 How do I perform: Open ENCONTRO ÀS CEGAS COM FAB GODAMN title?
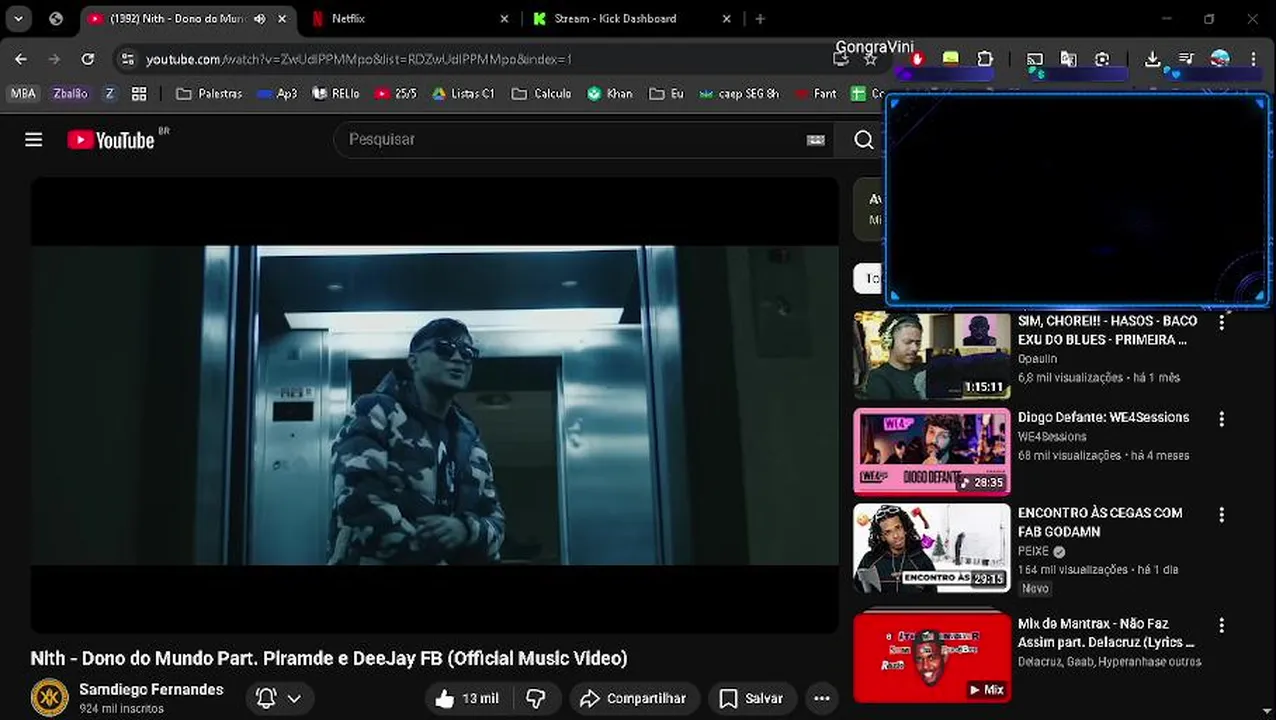click(x=1100, y=522)
